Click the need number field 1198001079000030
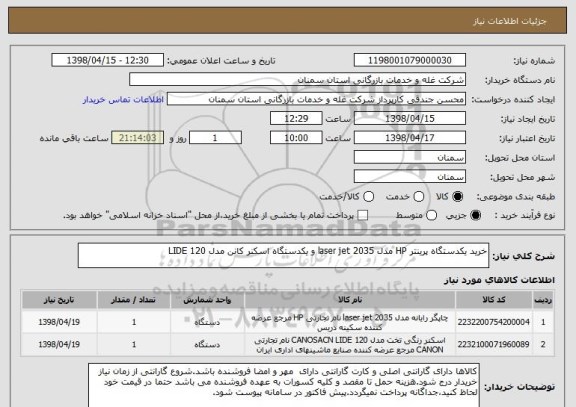The image size is (576, 407). point(410,60)
